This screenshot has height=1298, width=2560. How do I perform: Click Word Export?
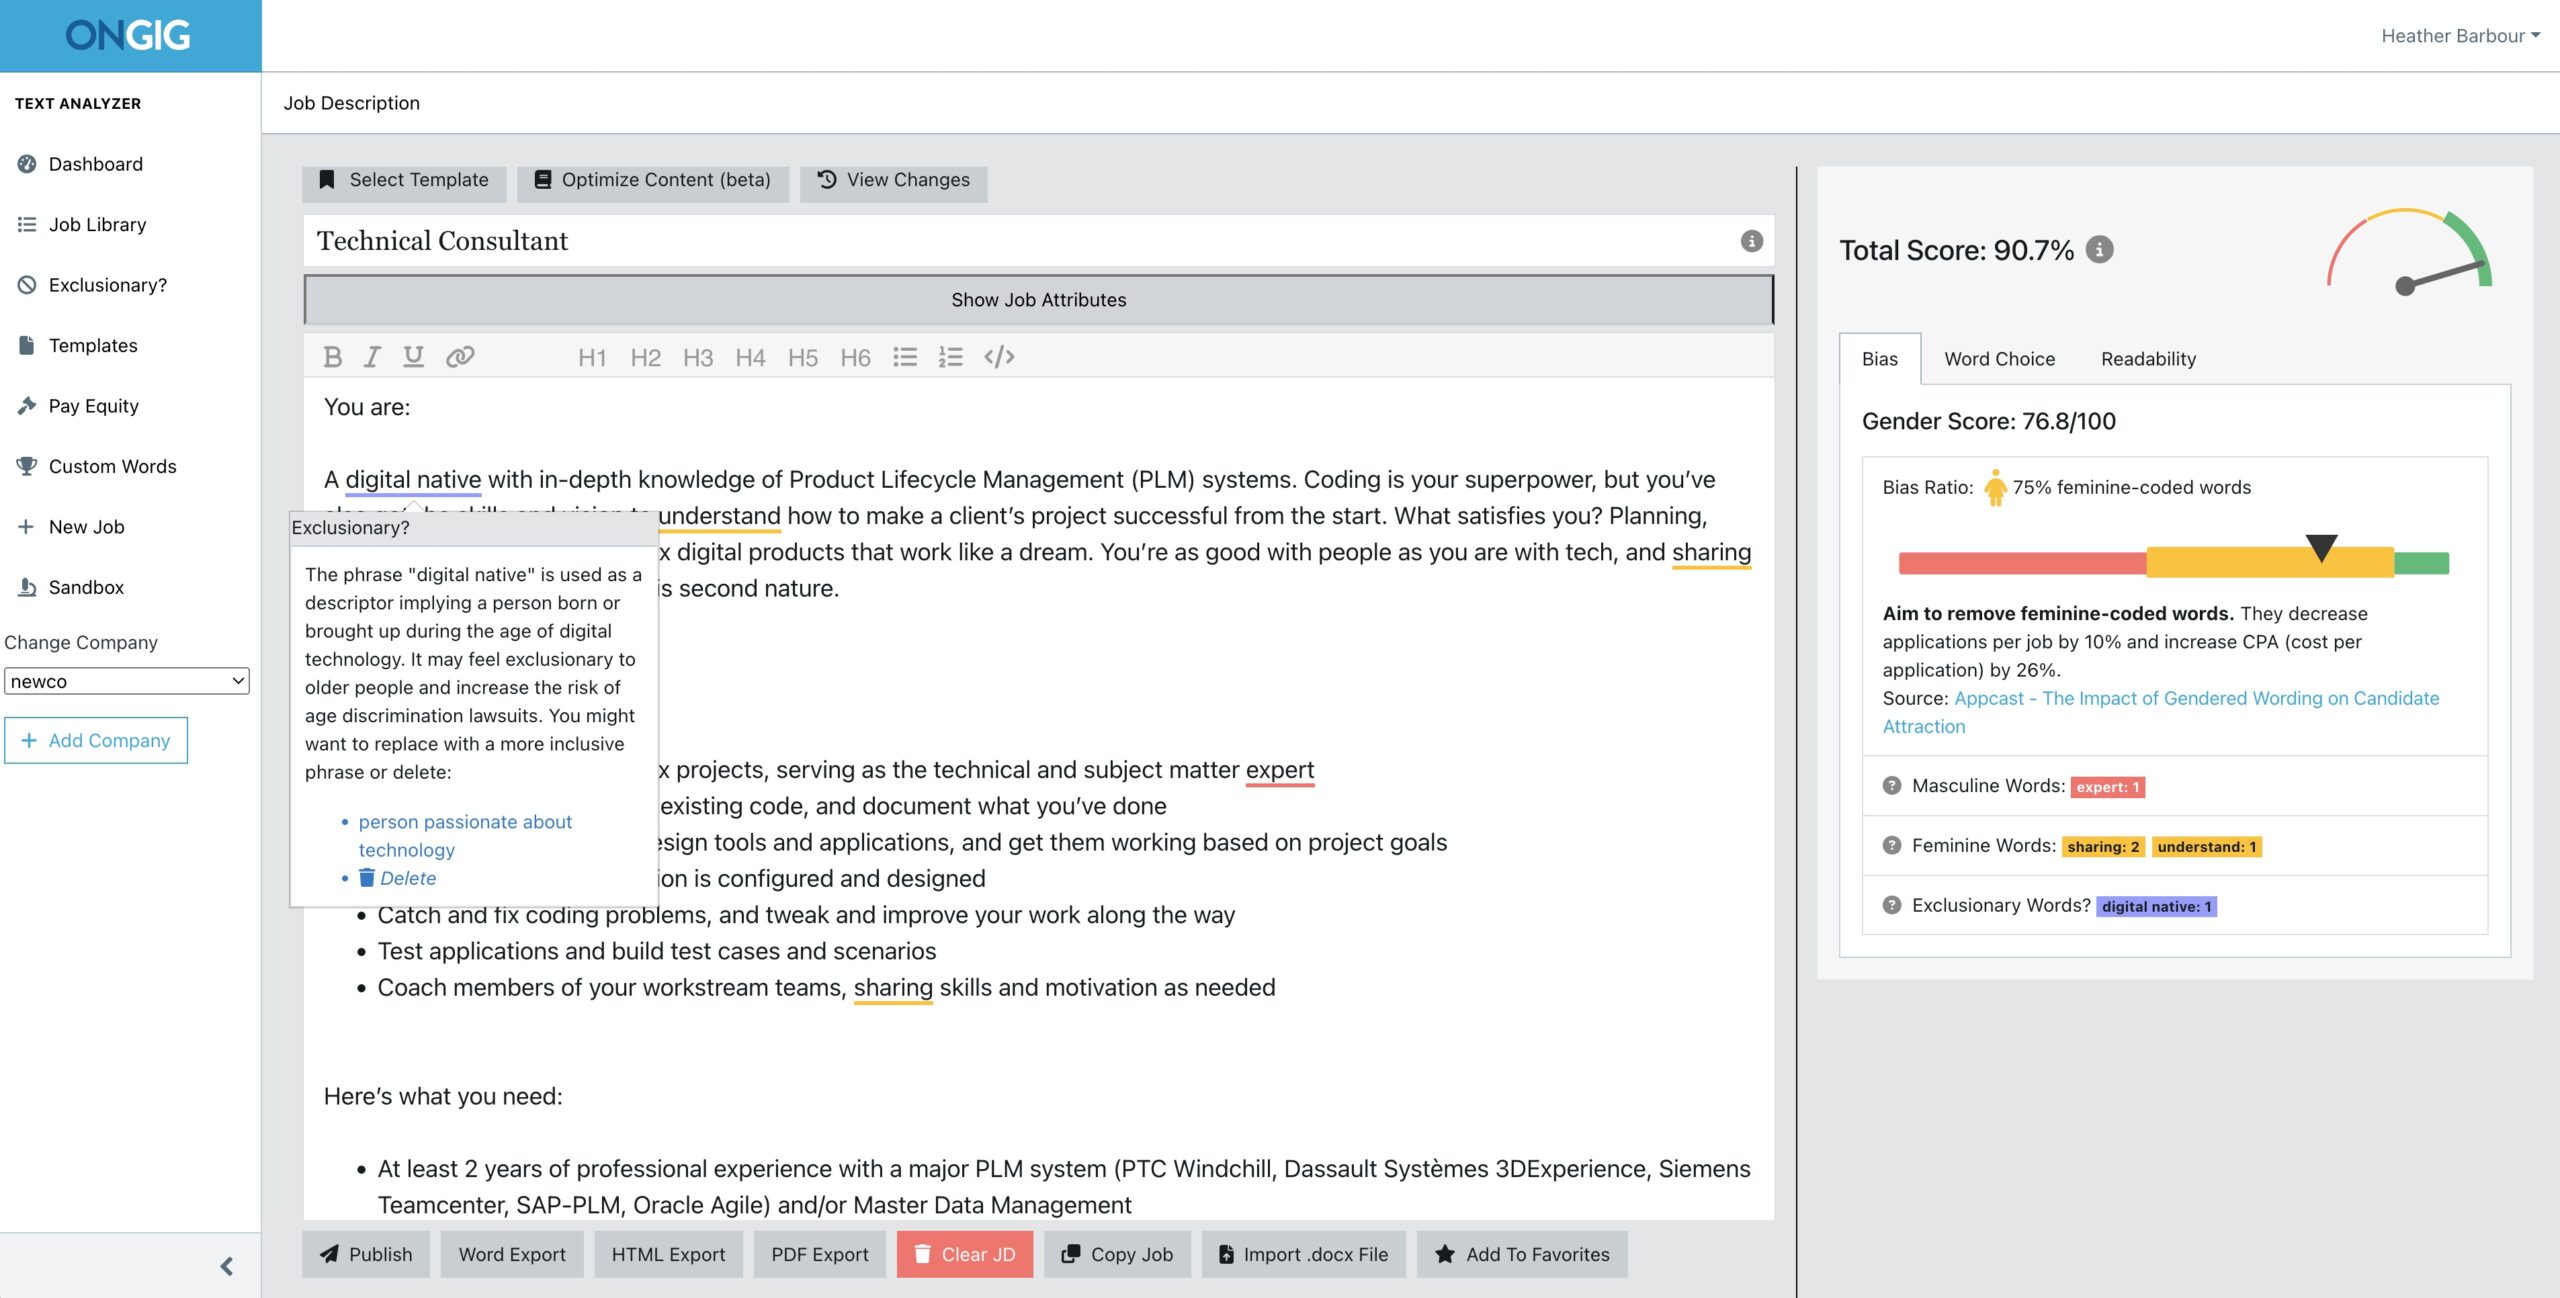coord(512,1254)
